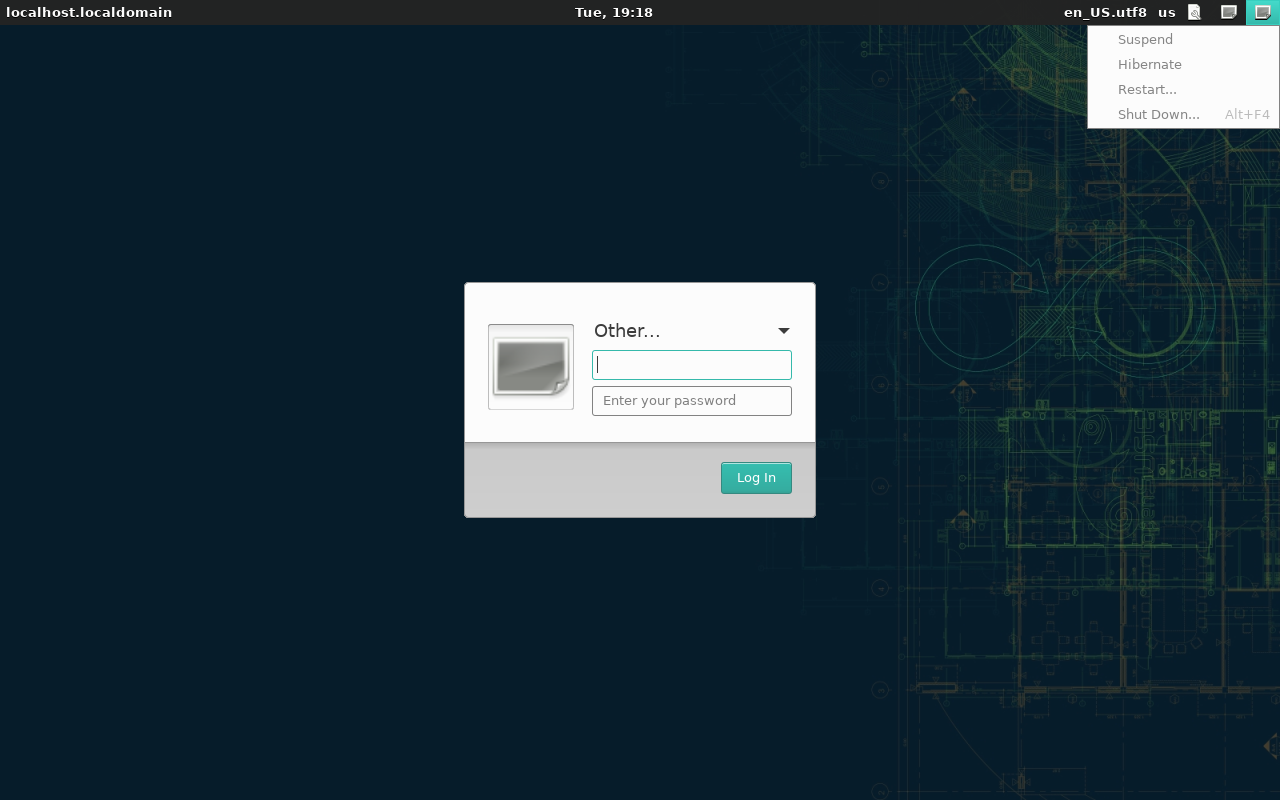
Task: Click the localhost.localdomain hostname label
Action: click(x=89, y=12)
